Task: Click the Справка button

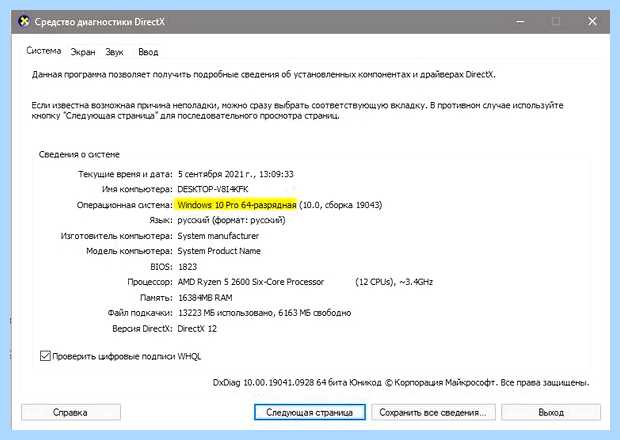Action: (x=71, y=412)
